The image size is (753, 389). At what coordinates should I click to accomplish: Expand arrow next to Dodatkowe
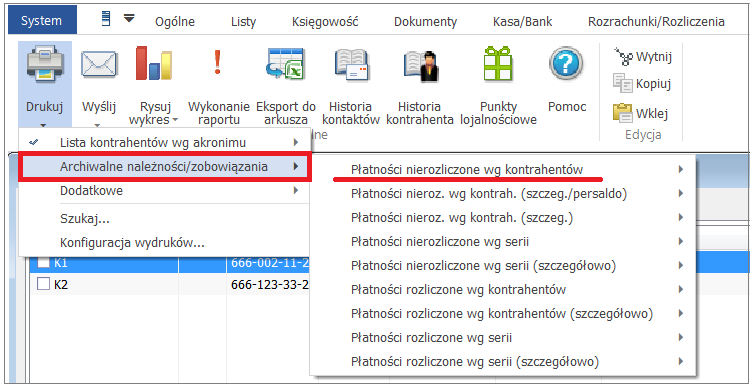click(x=296, y=191)
